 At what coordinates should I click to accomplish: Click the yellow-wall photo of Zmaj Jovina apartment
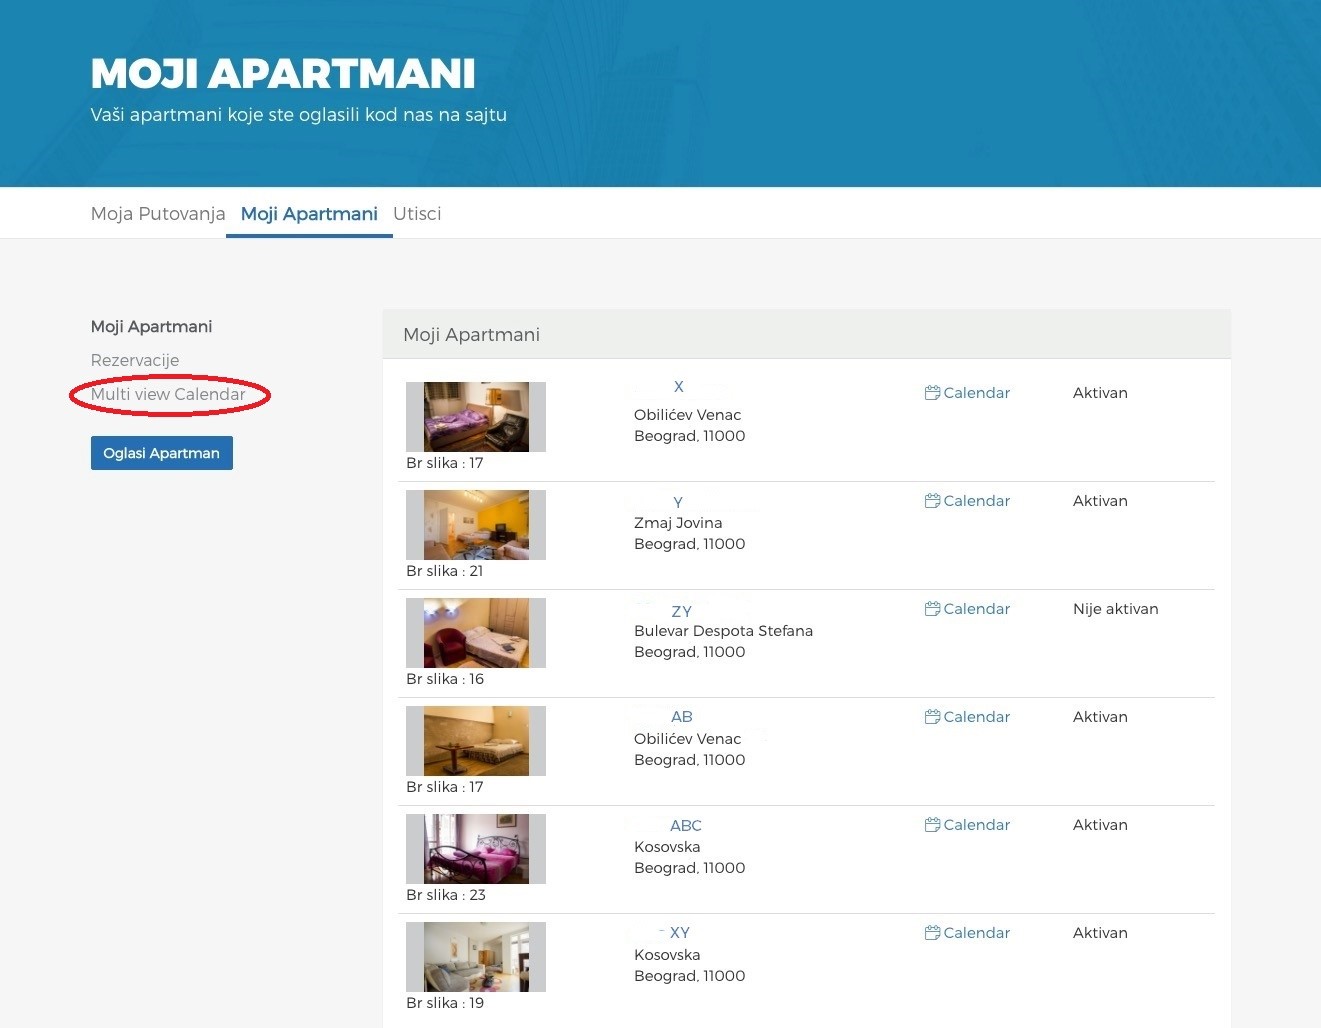coord(476,525)
